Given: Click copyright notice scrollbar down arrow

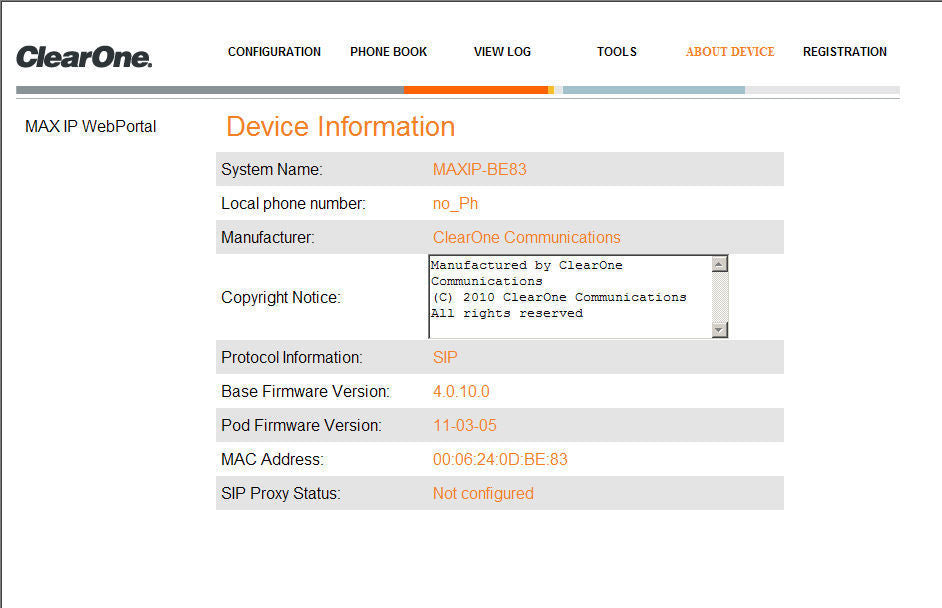Looking at the screenshot, I should [x=719, y=329].
